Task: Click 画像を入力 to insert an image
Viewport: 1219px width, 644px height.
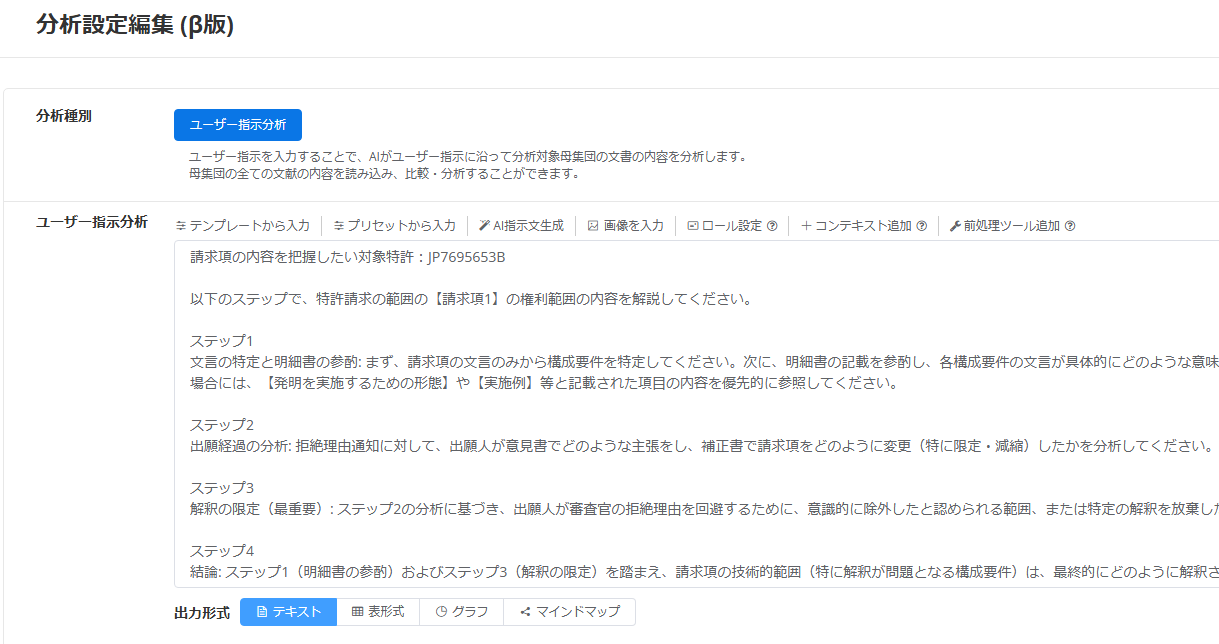Action: (x=625, y=226)
